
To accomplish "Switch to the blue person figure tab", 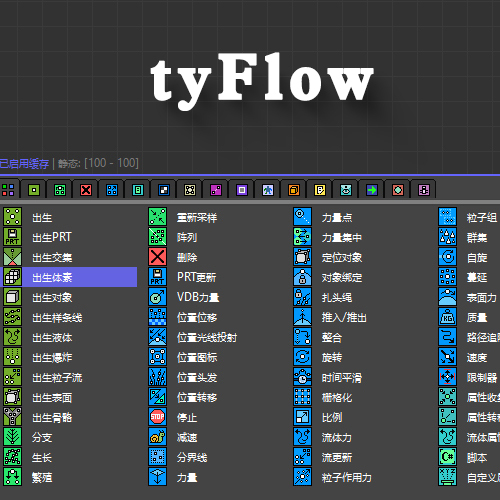I will click(x=268, y=190).
